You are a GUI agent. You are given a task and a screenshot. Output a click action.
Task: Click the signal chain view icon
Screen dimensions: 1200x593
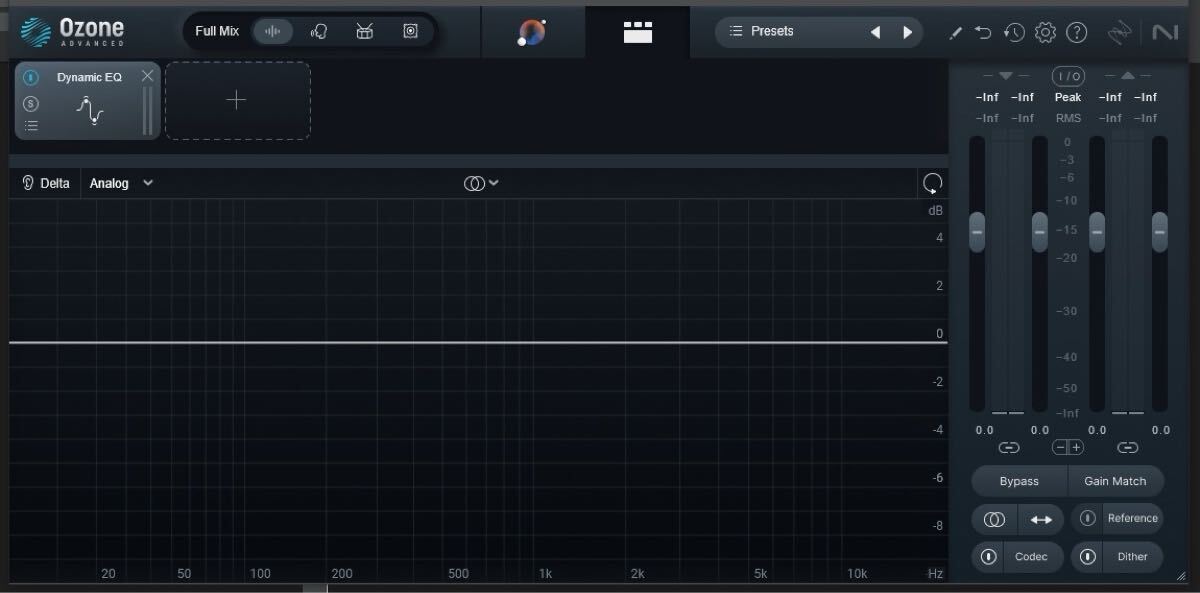tap(637, 31)
